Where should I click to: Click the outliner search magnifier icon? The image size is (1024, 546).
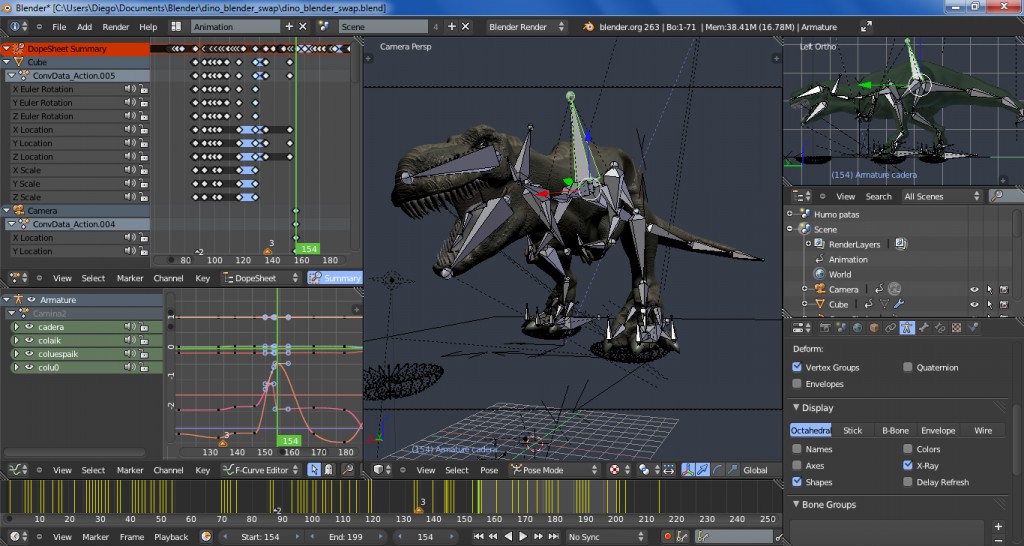click(x=997, y=196)
